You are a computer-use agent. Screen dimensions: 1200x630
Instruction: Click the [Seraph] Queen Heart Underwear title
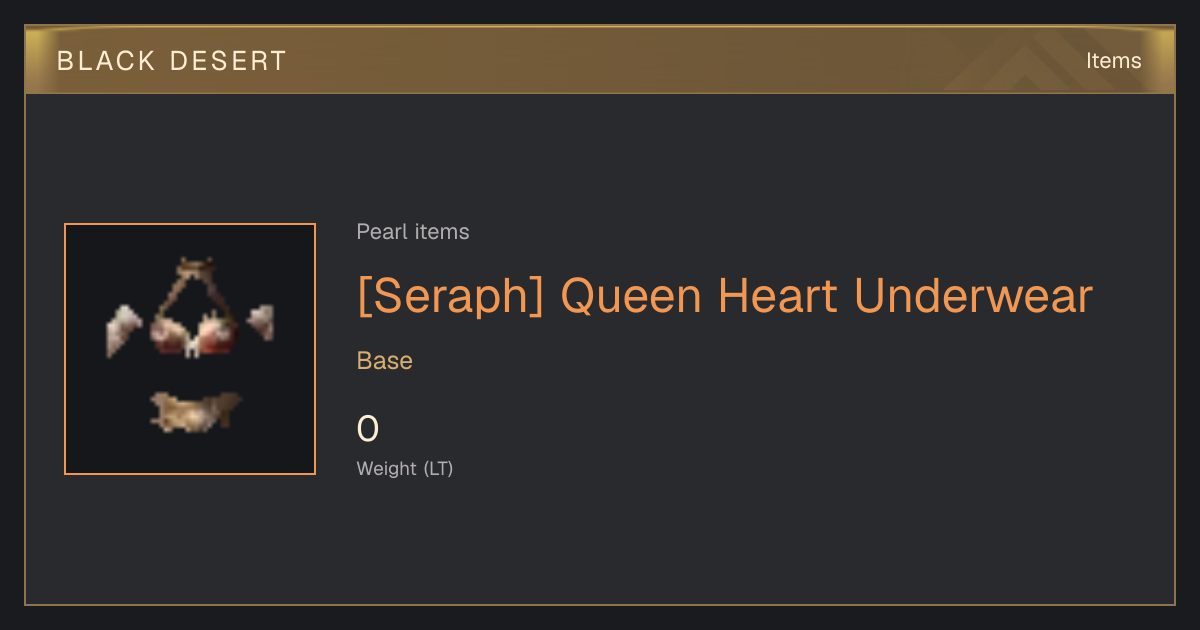(725, 296)
